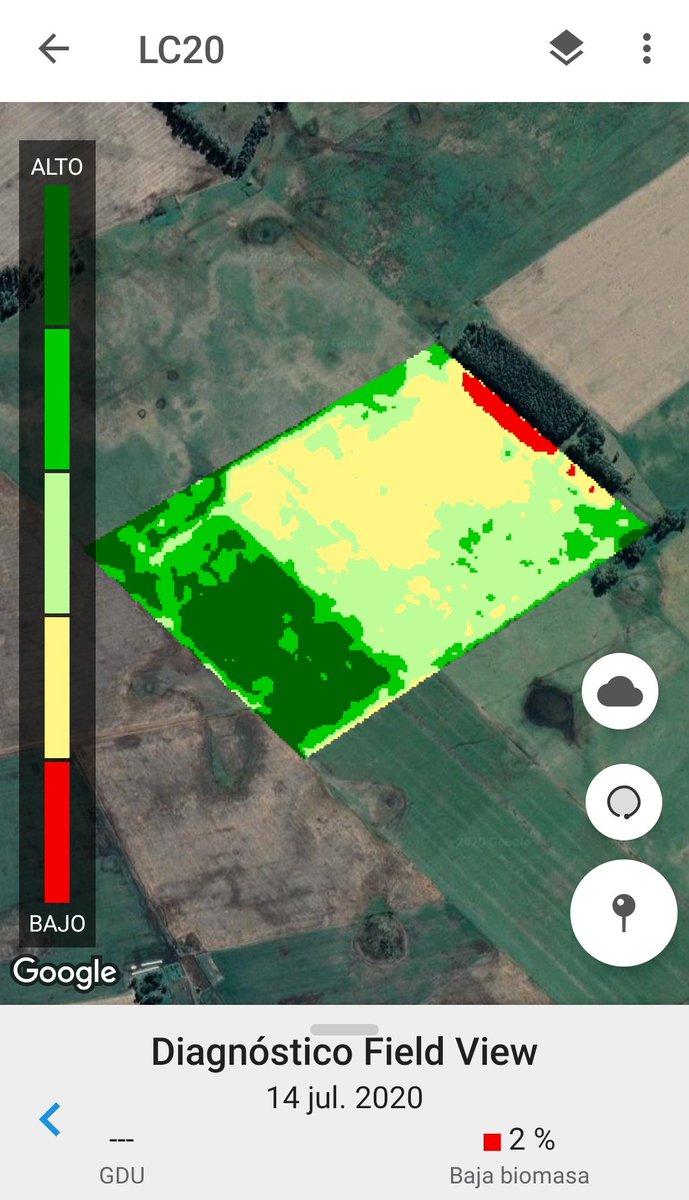Go back with the arrow icon
This screenshot has width=689, height=1200.
tap(53, 49)
